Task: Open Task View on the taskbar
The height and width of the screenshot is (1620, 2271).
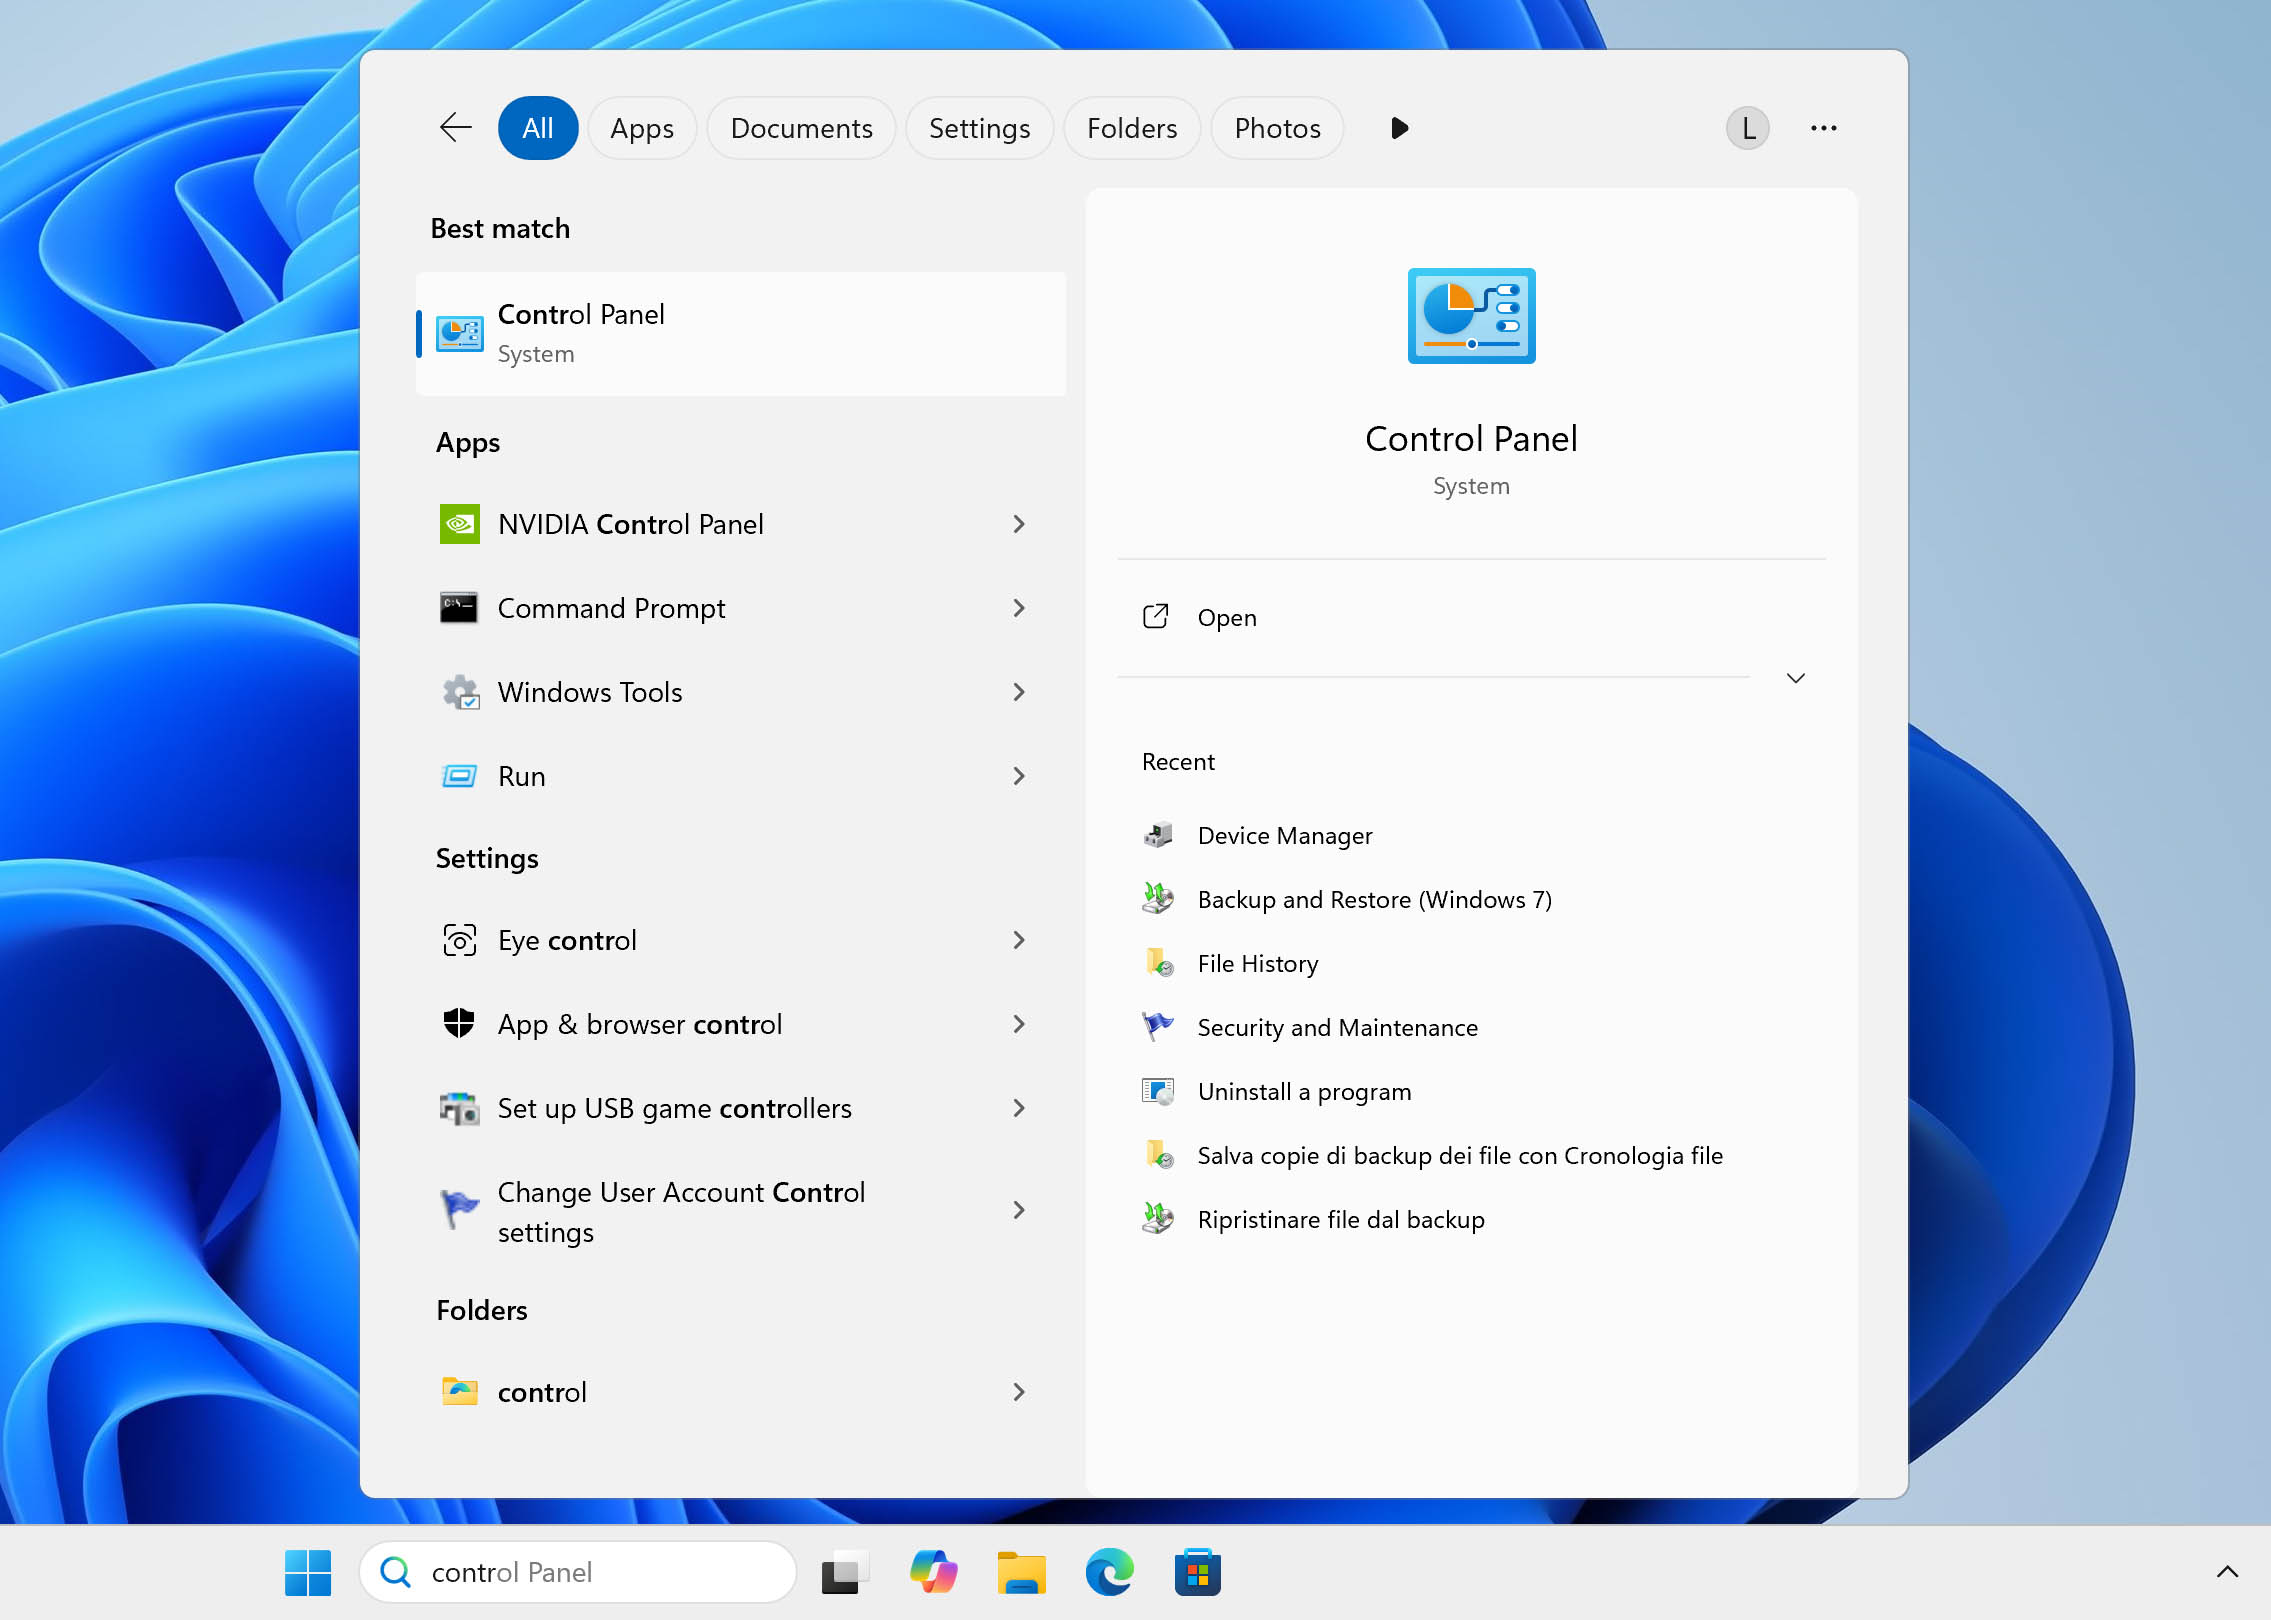Action: click(x=845, y=1572)
